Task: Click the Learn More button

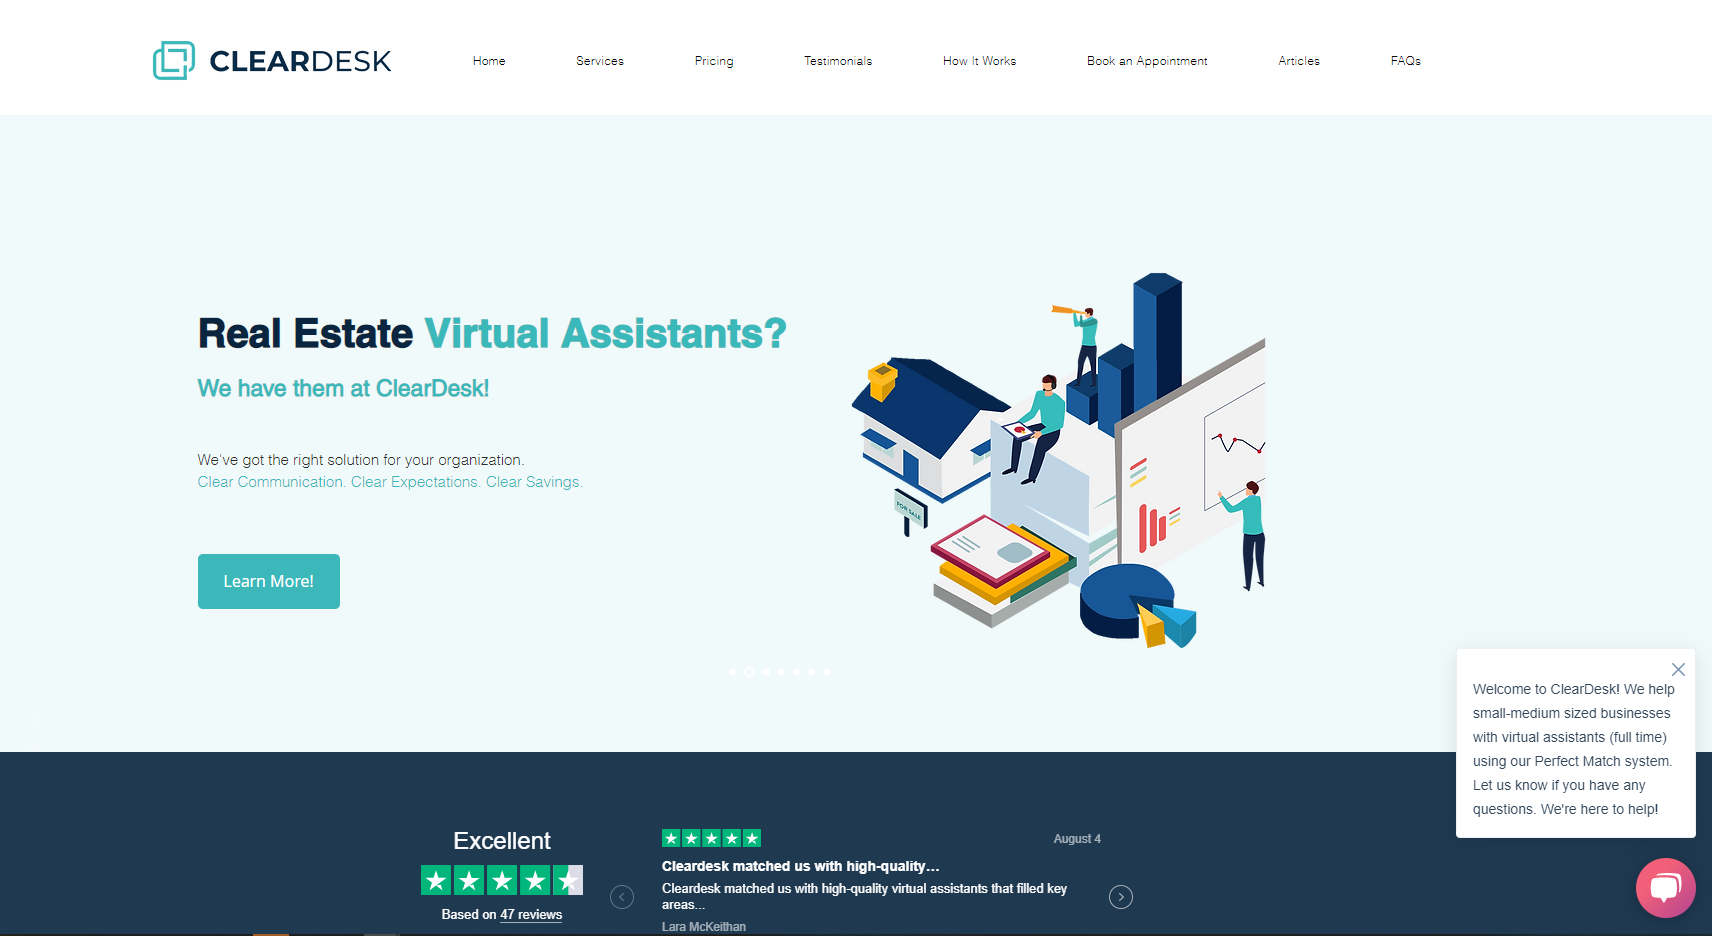Action: (268, 581)
